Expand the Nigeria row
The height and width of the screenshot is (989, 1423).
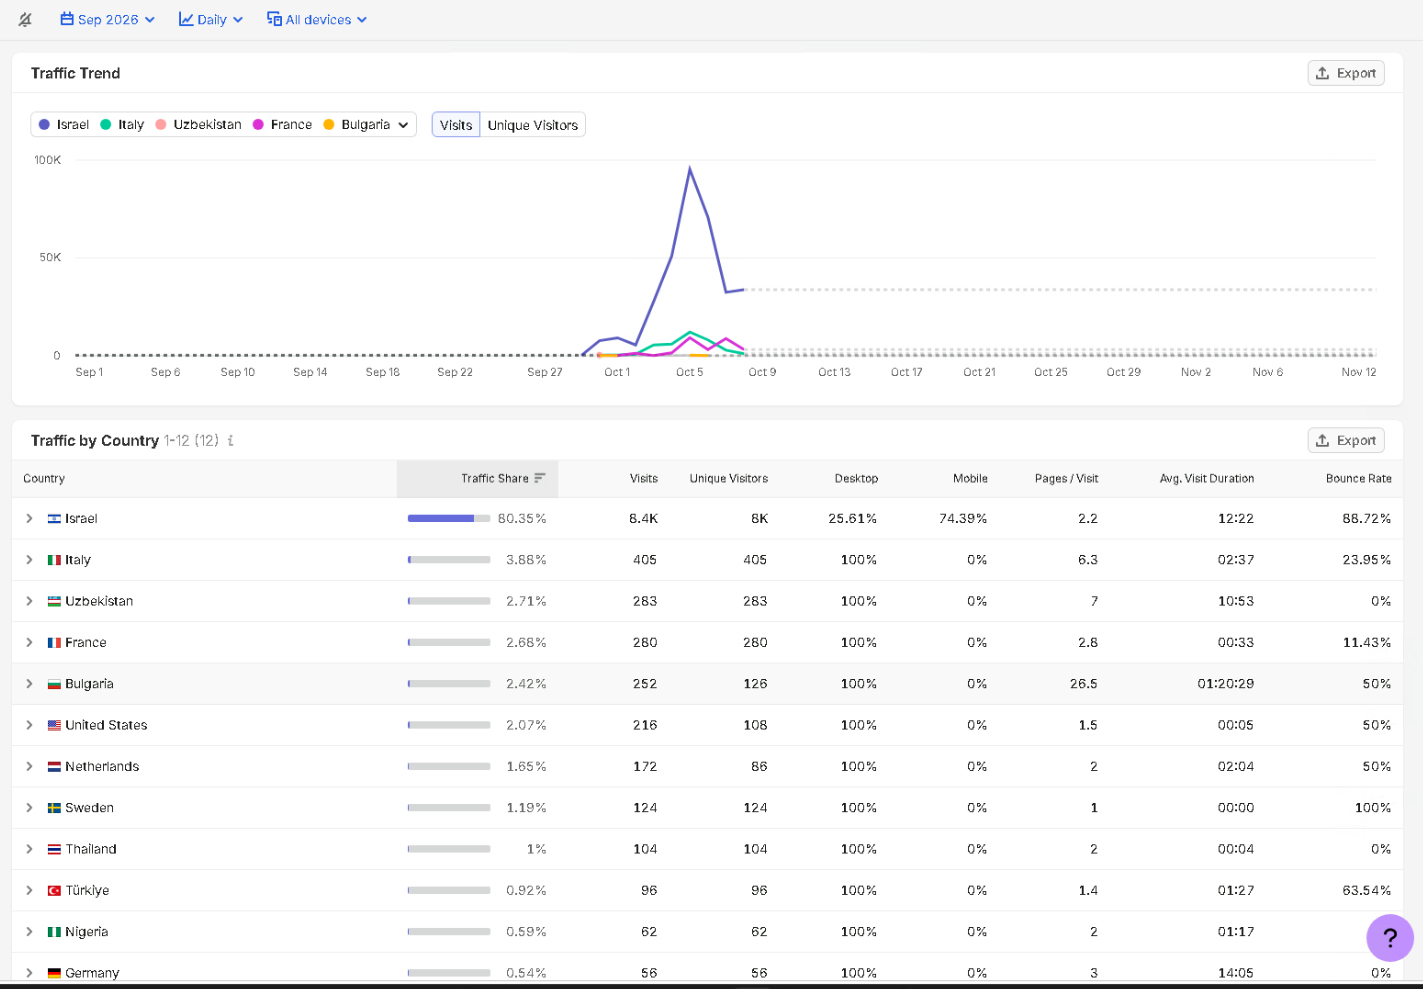click(29, 931)
